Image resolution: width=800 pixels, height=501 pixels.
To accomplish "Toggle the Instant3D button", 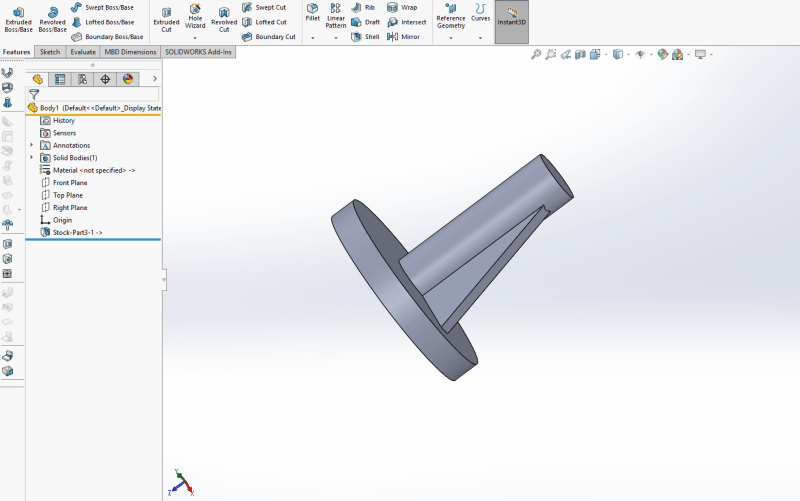I will 512,22.
